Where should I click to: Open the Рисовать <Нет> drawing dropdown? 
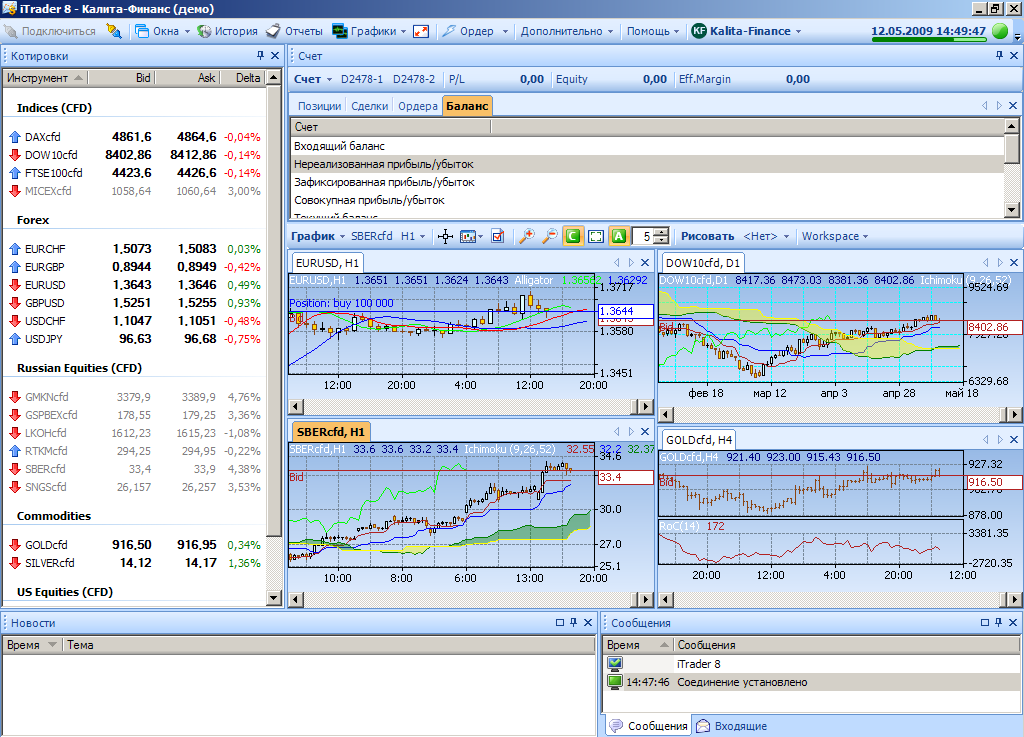coord(767,236)
